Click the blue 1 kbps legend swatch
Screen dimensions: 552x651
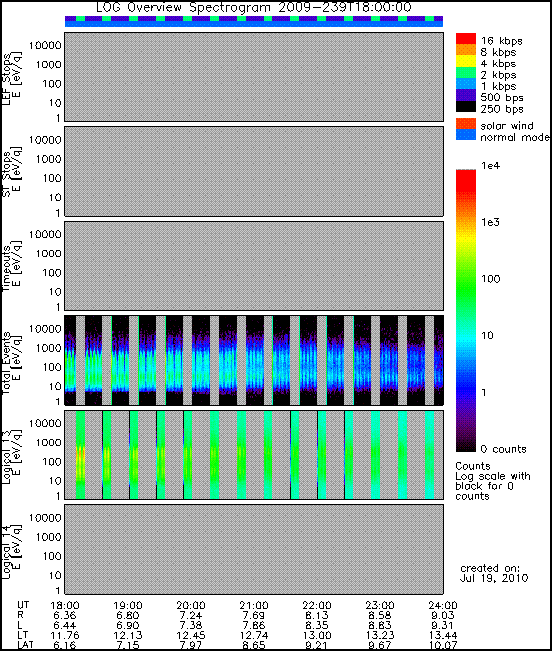click(x=466, y=83)
